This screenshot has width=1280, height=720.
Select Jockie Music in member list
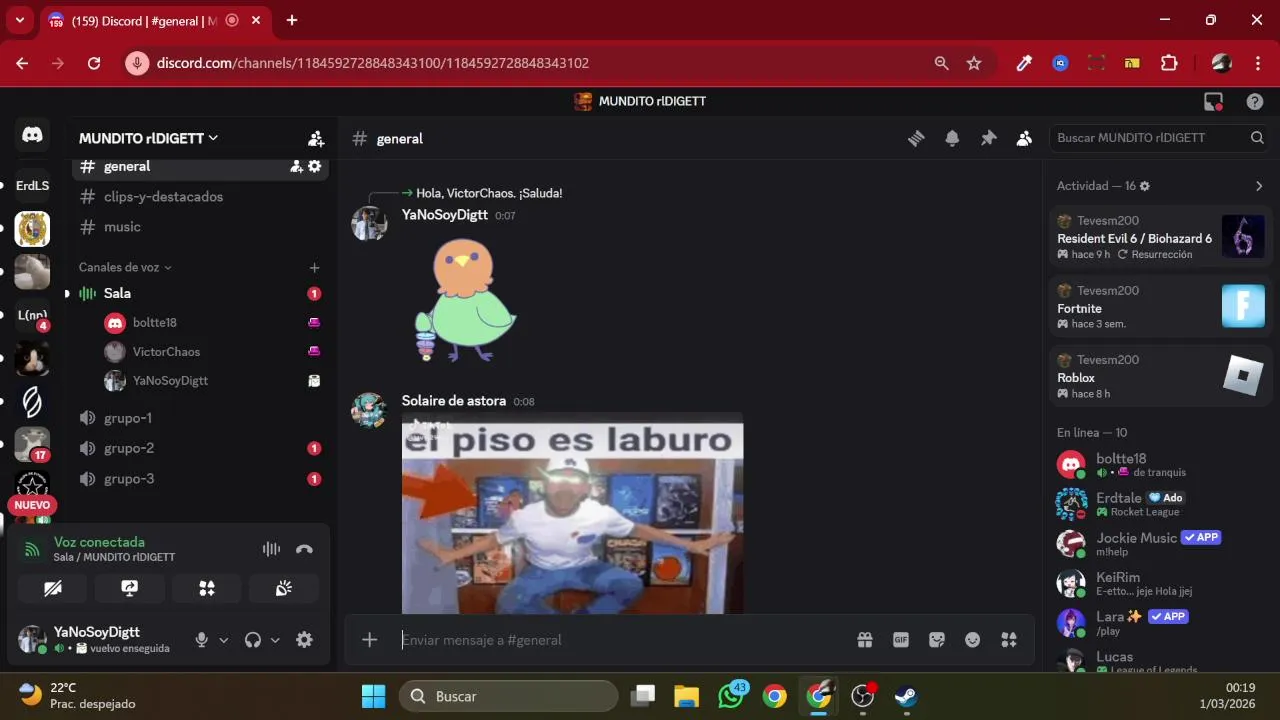click(x=1163, y=544)
